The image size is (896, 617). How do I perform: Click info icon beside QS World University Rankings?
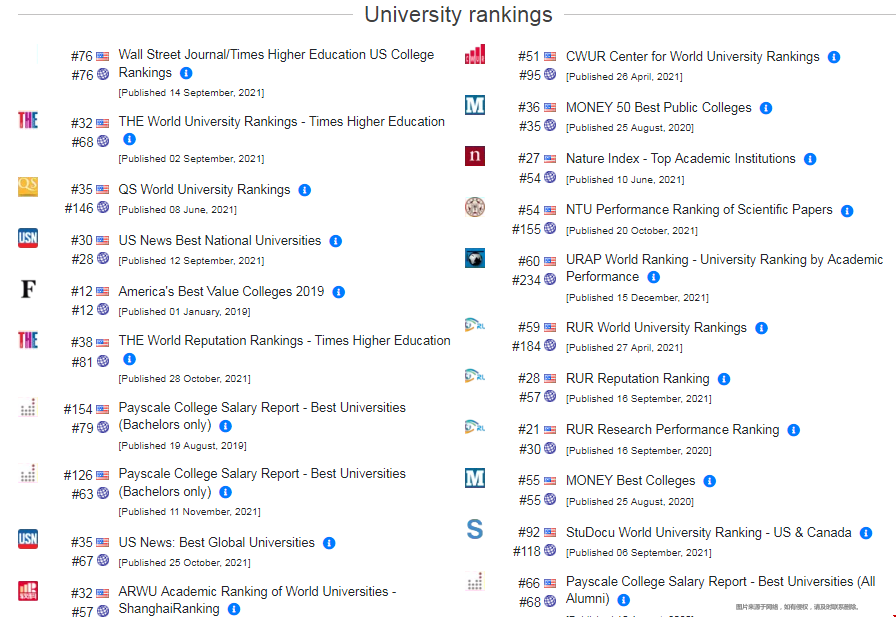[305, 190]
